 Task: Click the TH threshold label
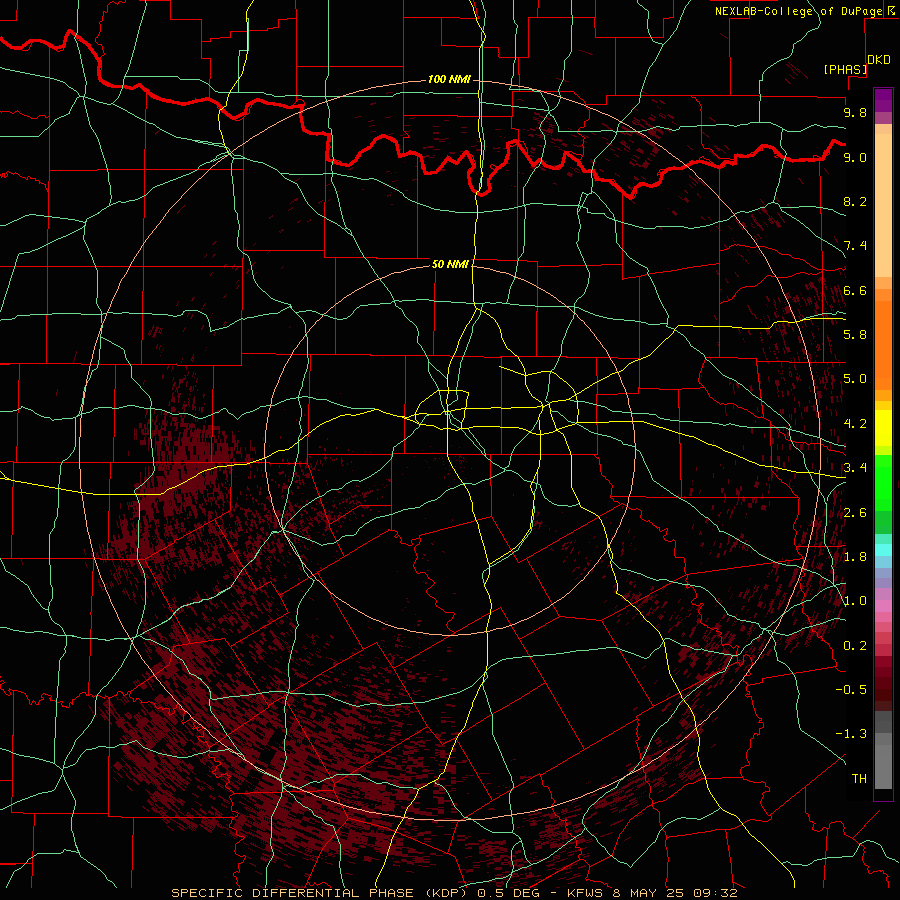[859, 779]
